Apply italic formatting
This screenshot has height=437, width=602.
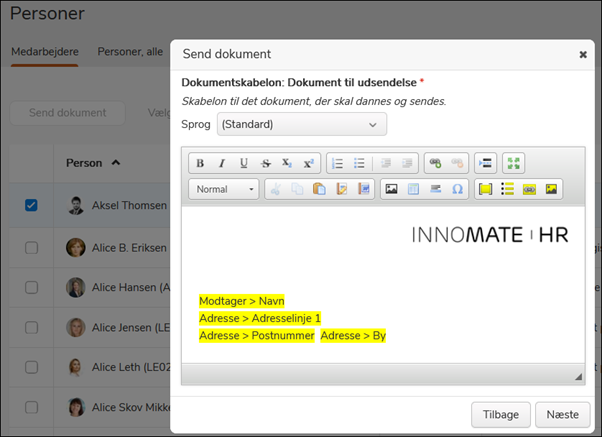coord(222,164)
